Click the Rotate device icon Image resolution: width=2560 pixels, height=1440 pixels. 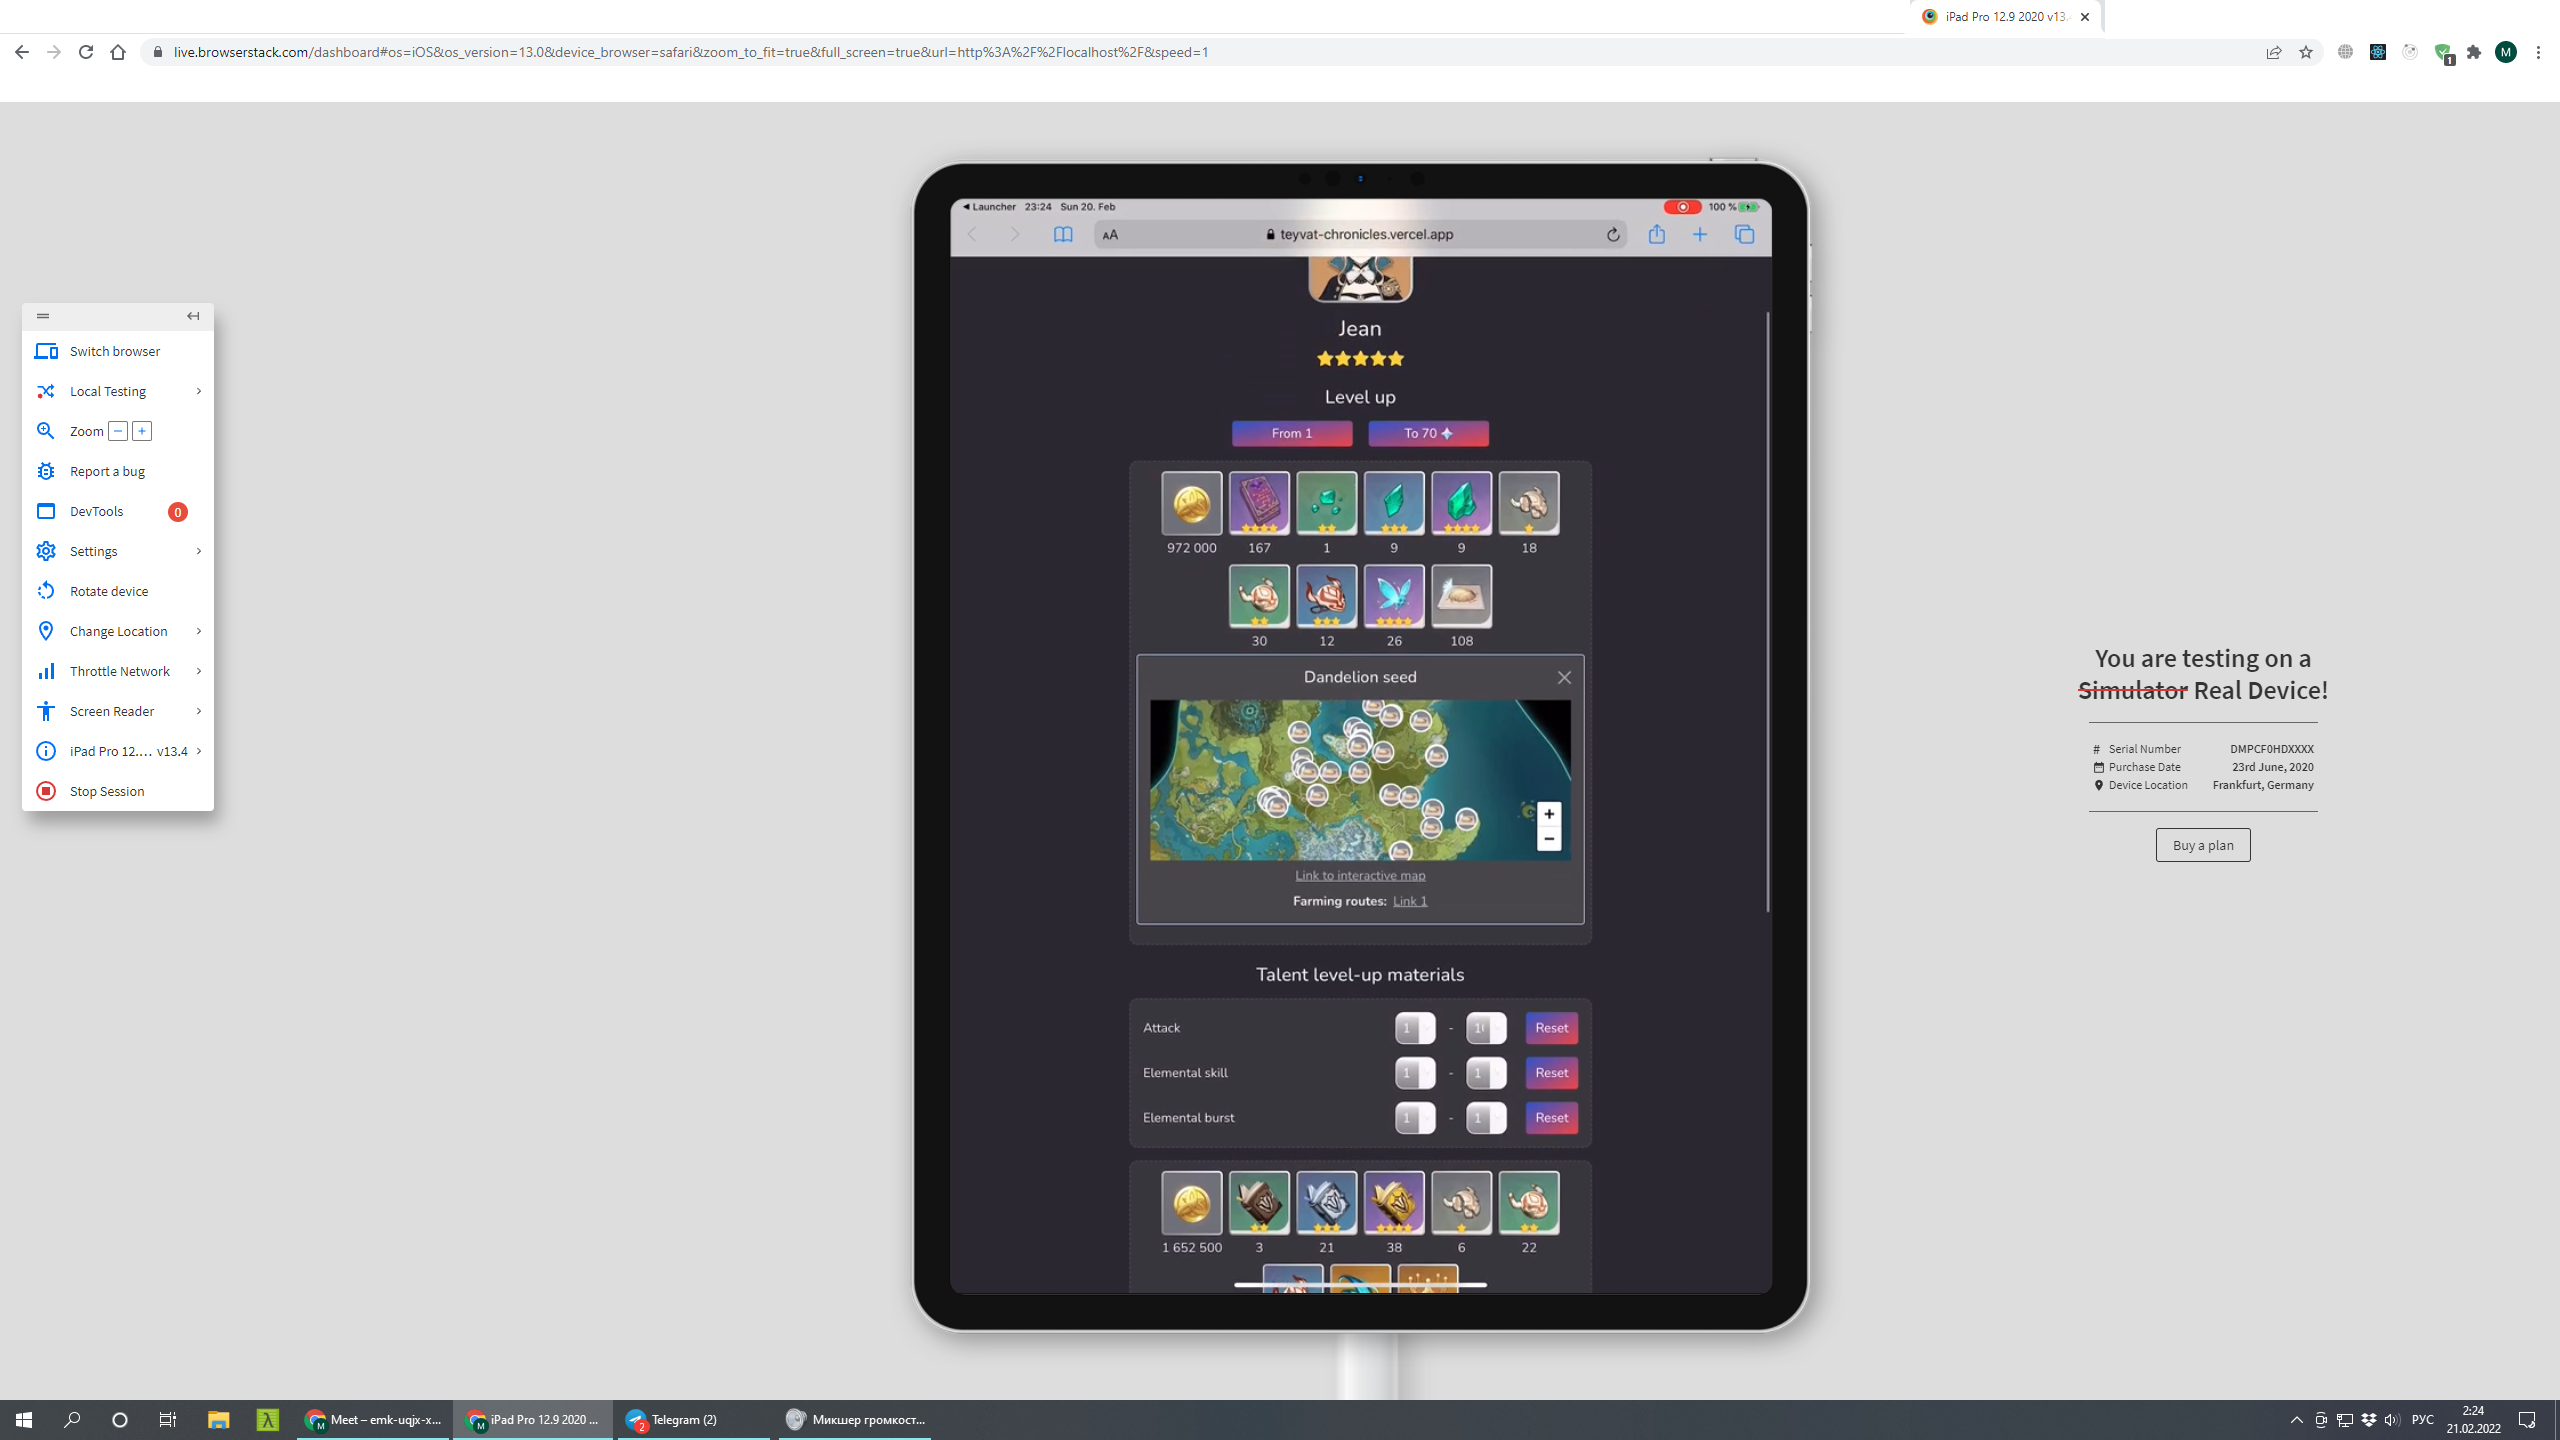tap(46, 591)
